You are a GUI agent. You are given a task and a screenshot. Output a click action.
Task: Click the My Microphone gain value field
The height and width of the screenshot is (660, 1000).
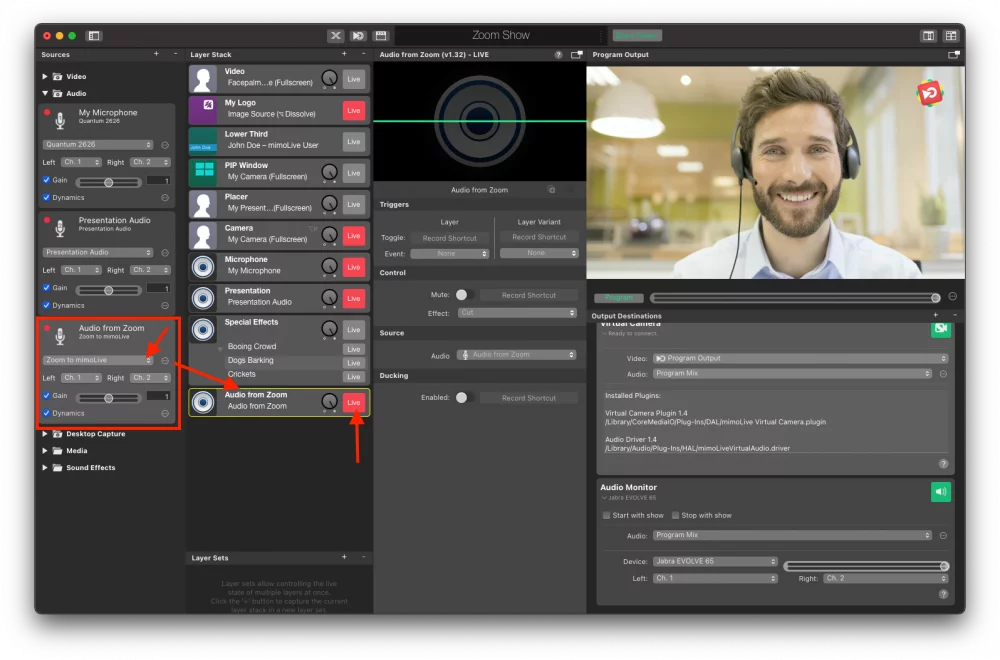(158, 180)
